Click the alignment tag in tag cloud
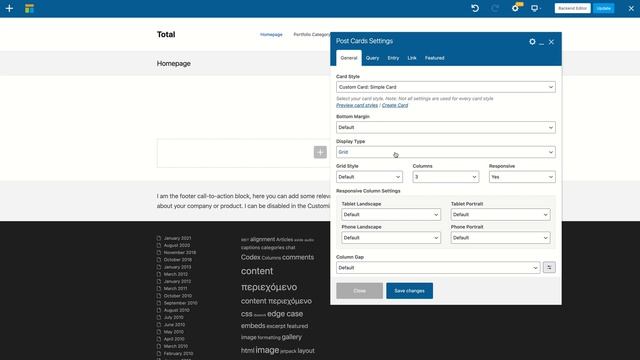The image size is (640, 360). pyautogui.click(x=262, y=240)
